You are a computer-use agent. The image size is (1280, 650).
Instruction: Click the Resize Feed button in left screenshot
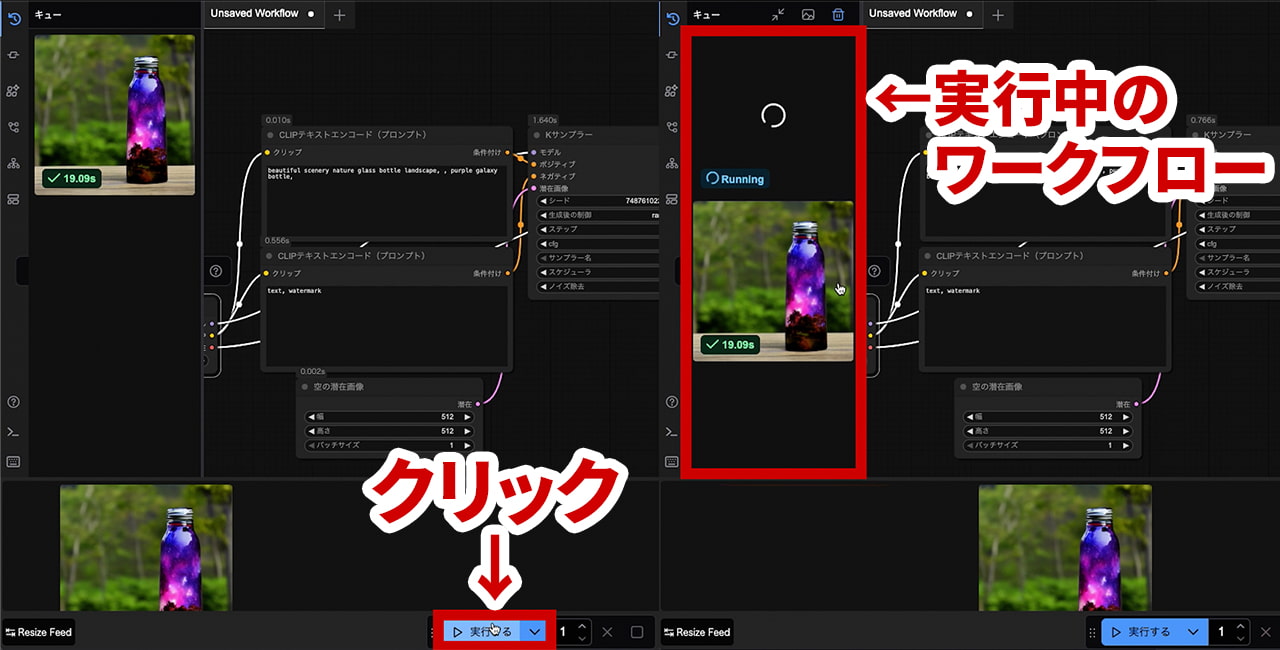[x=39, y=632]
